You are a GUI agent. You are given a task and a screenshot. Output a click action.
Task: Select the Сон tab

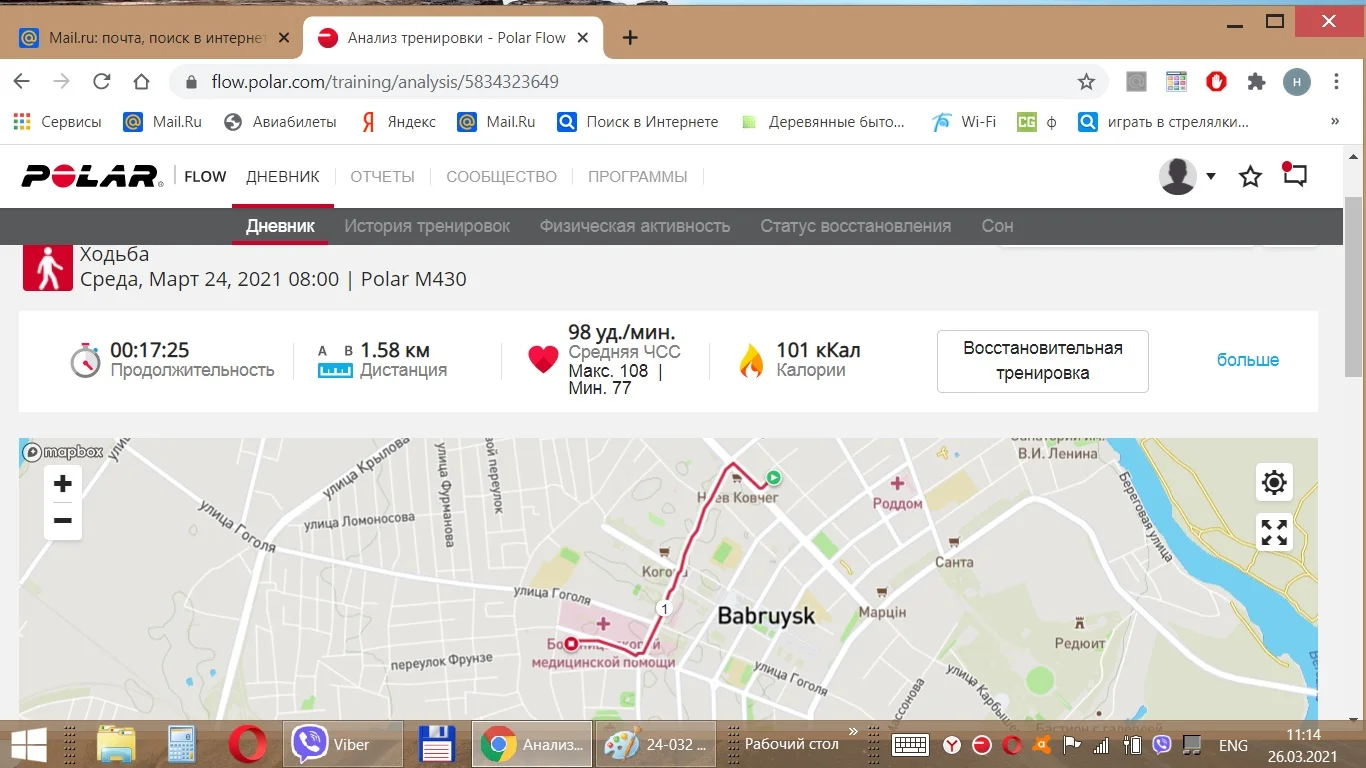(997, 226)
